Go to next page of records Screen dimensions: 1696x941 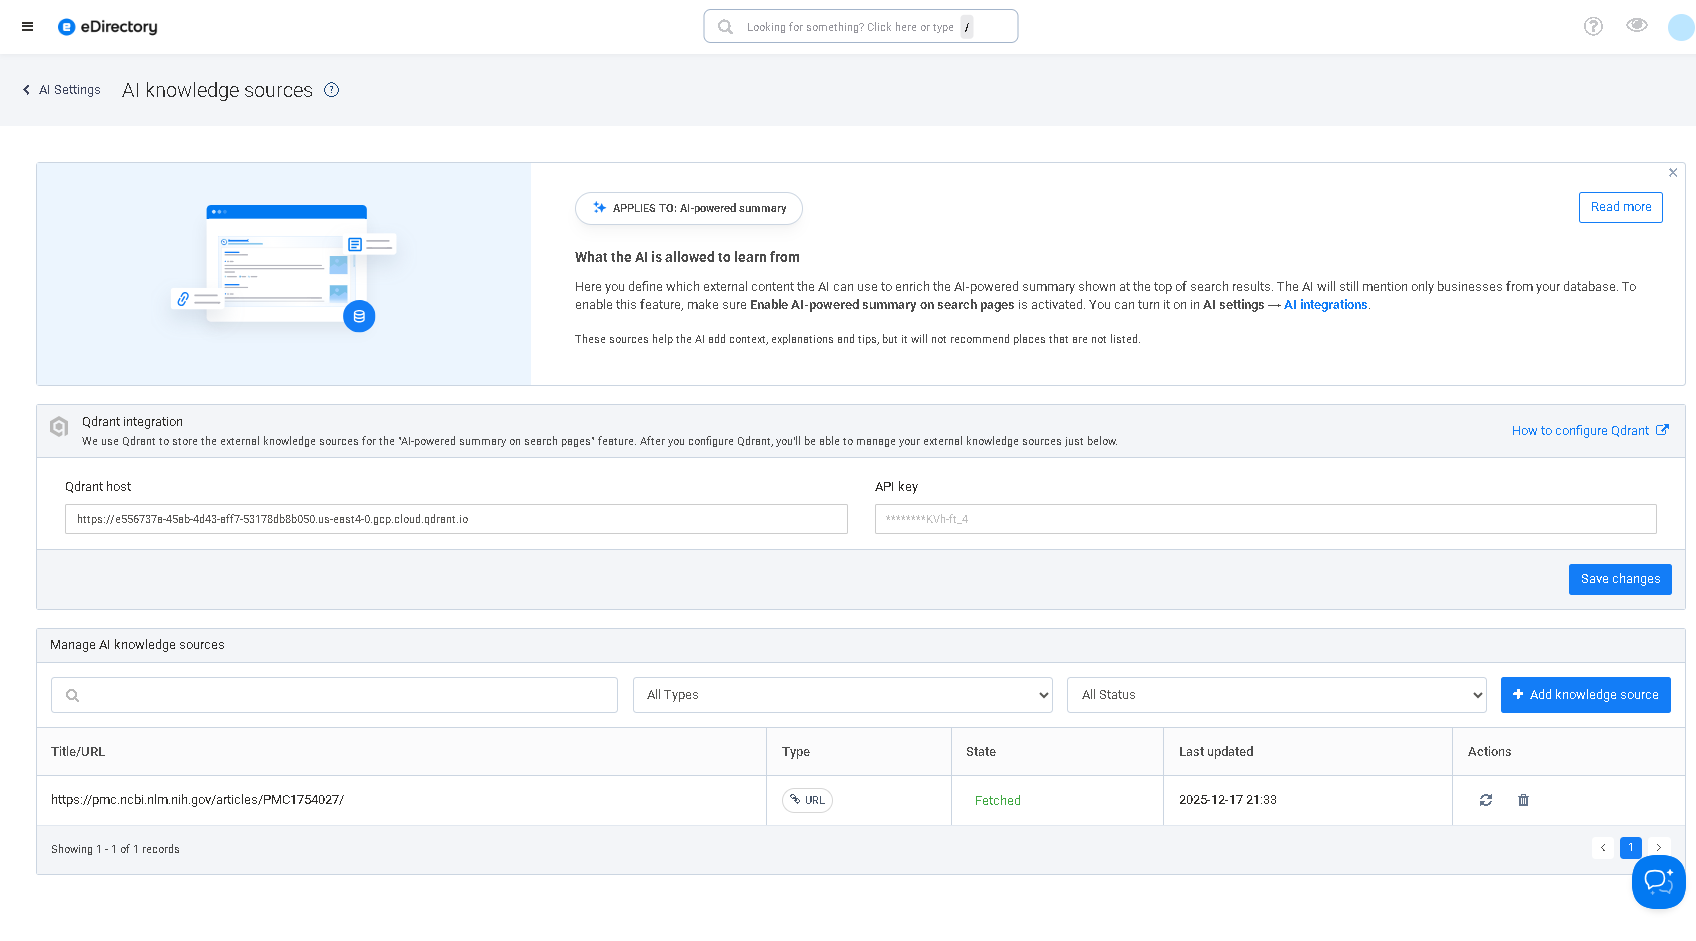(1659, 848)
